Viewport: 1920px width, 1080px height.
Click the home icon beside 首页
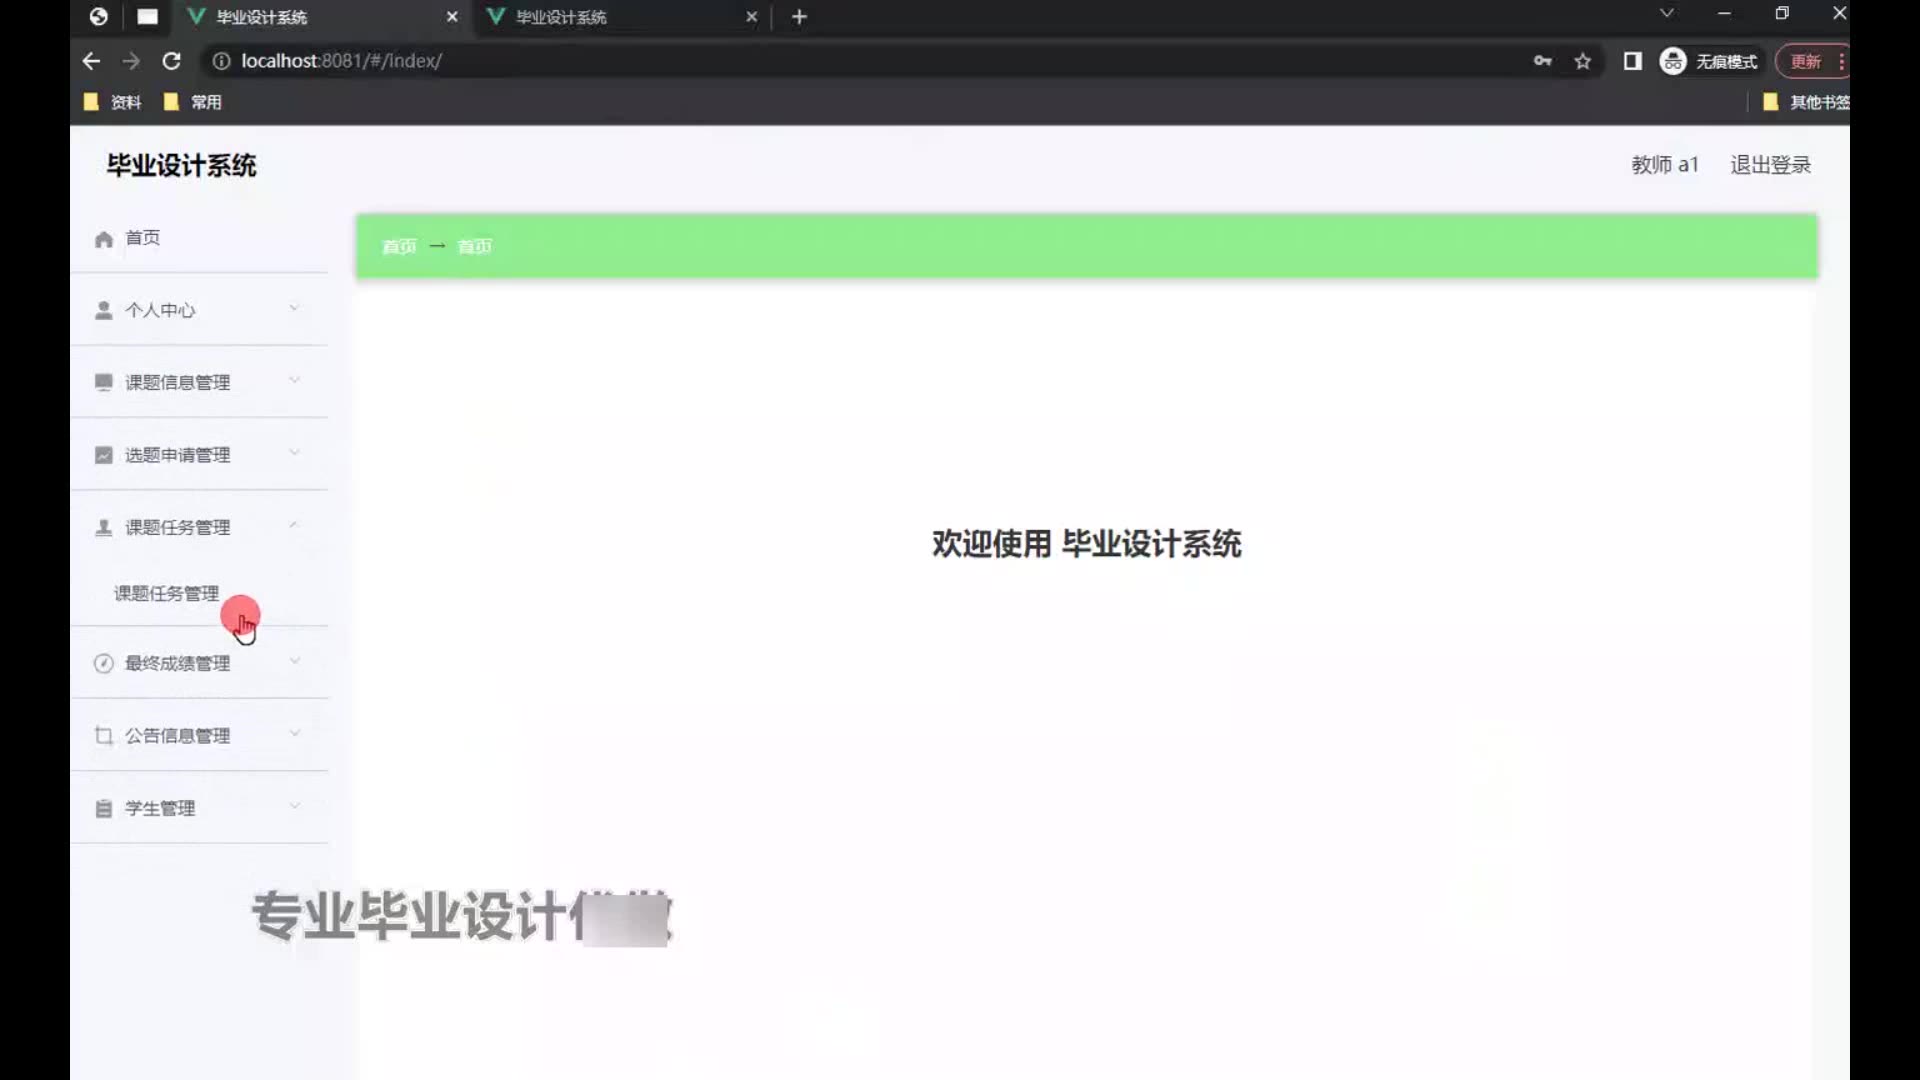103,239
